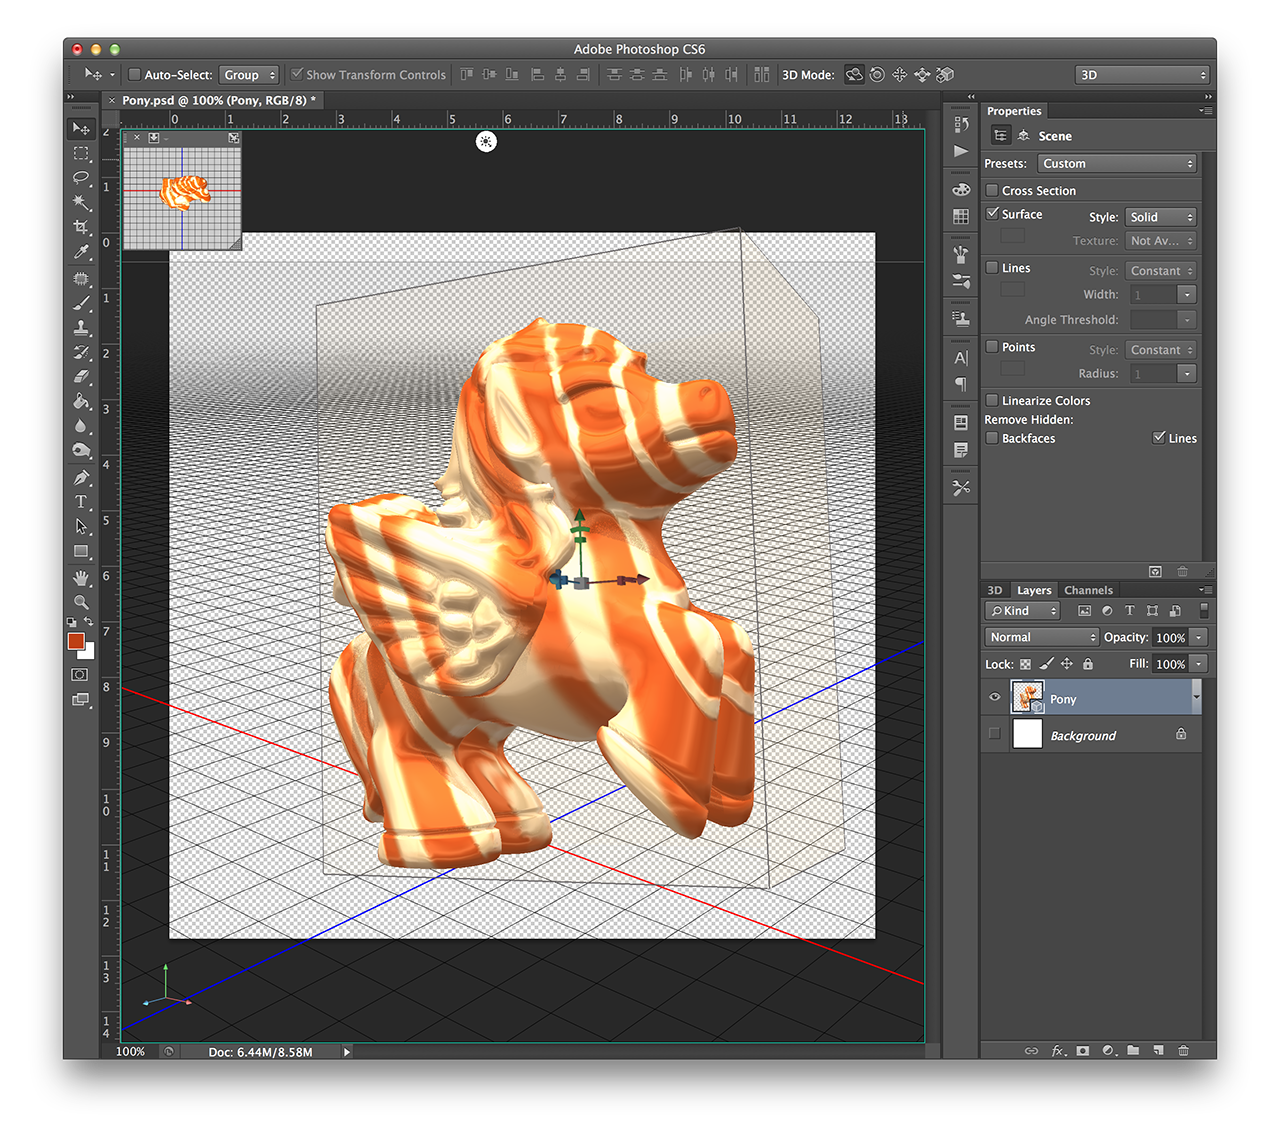Open the 3D workspace dropdown
This screenshot has width=1280, height=1143.
coord(1143,75)
